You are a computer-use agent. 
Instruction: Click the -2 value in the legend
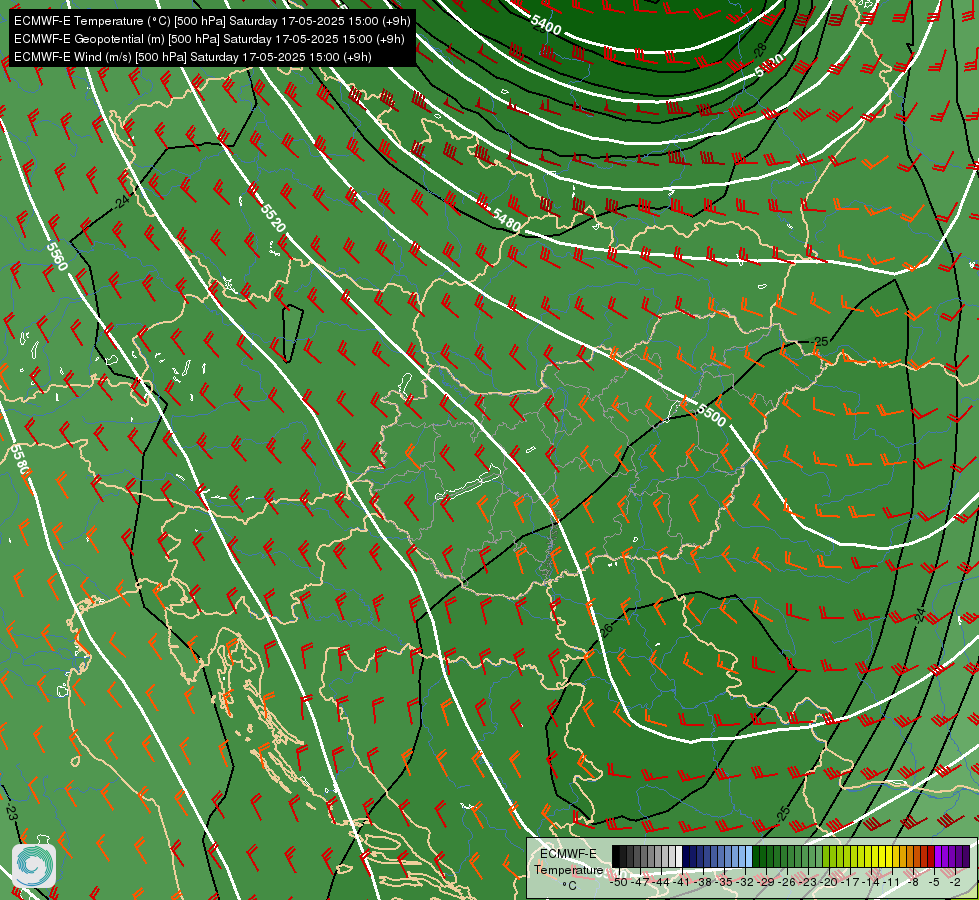[x=955, y=882]
